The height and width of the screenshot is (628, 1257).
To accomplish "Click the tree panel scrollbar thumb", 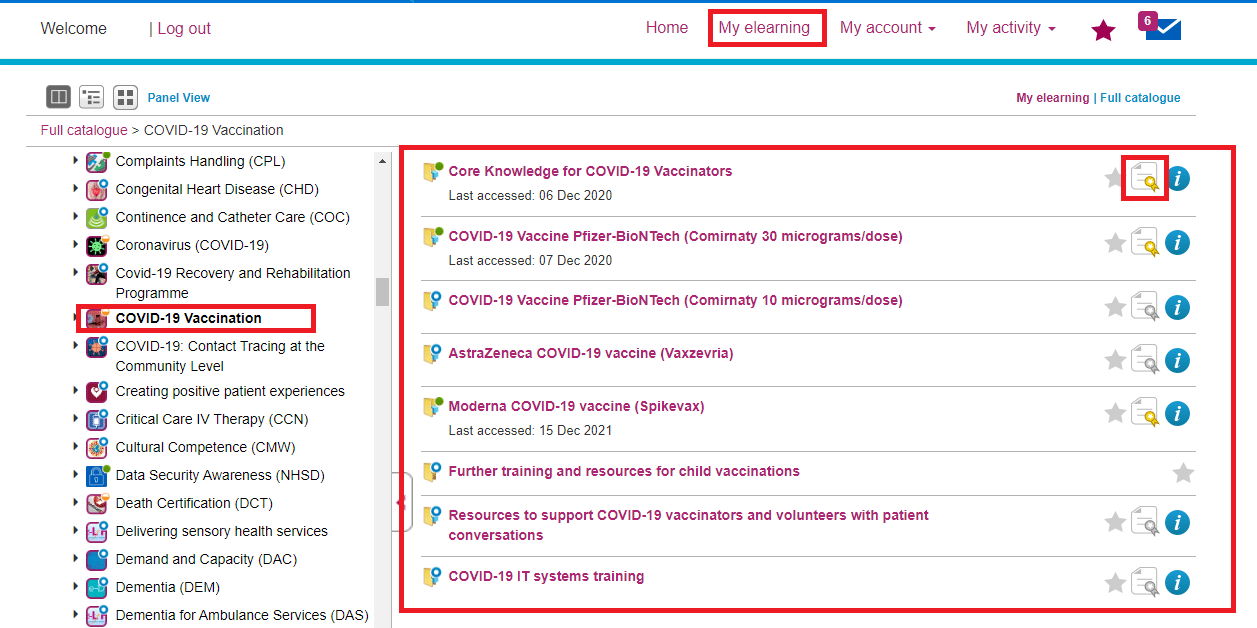I will [382, 291].
